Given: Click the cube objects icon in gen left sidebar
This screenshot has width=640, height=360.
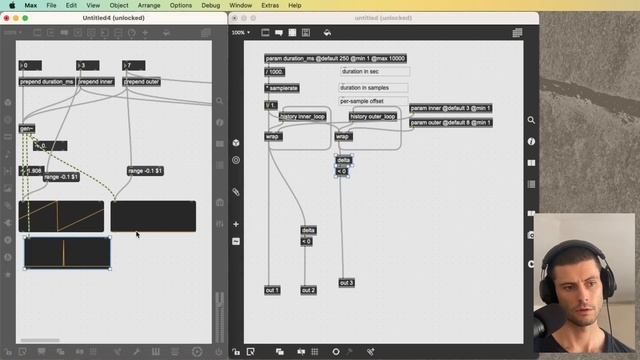Looking at the screenshot, I should point(236,143).
